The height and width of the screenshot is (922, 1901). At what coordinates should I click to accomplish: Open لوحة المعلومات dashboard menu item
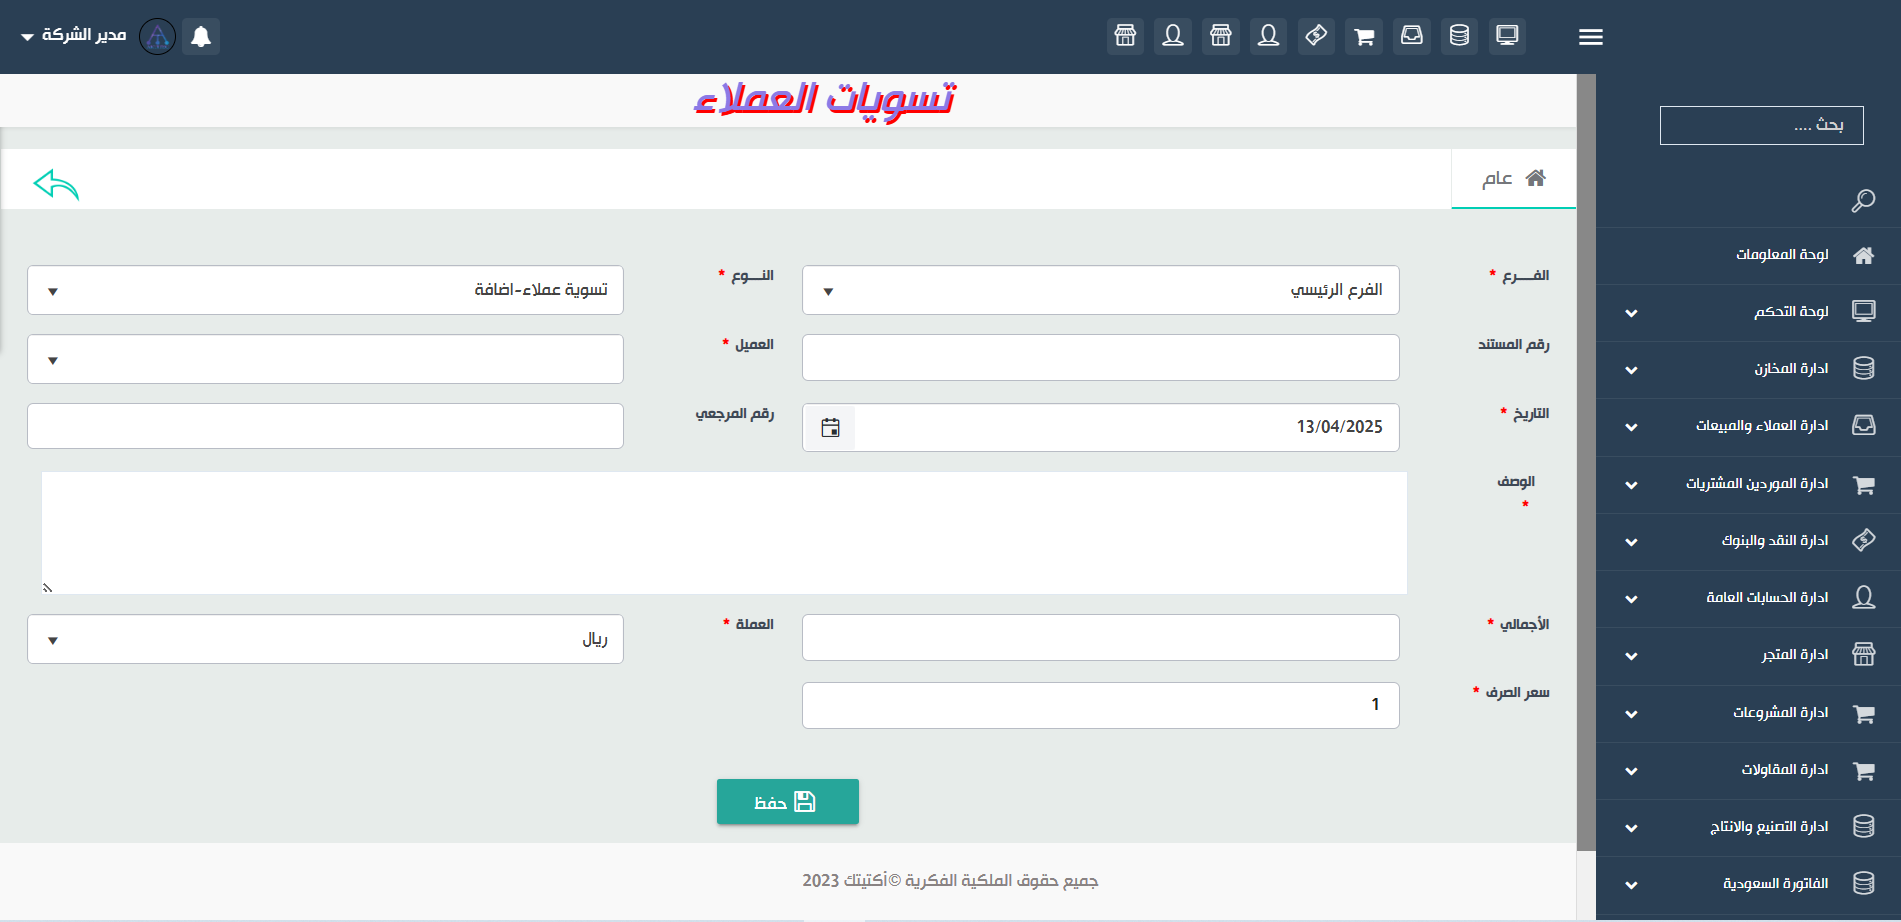click(1748, 256)
